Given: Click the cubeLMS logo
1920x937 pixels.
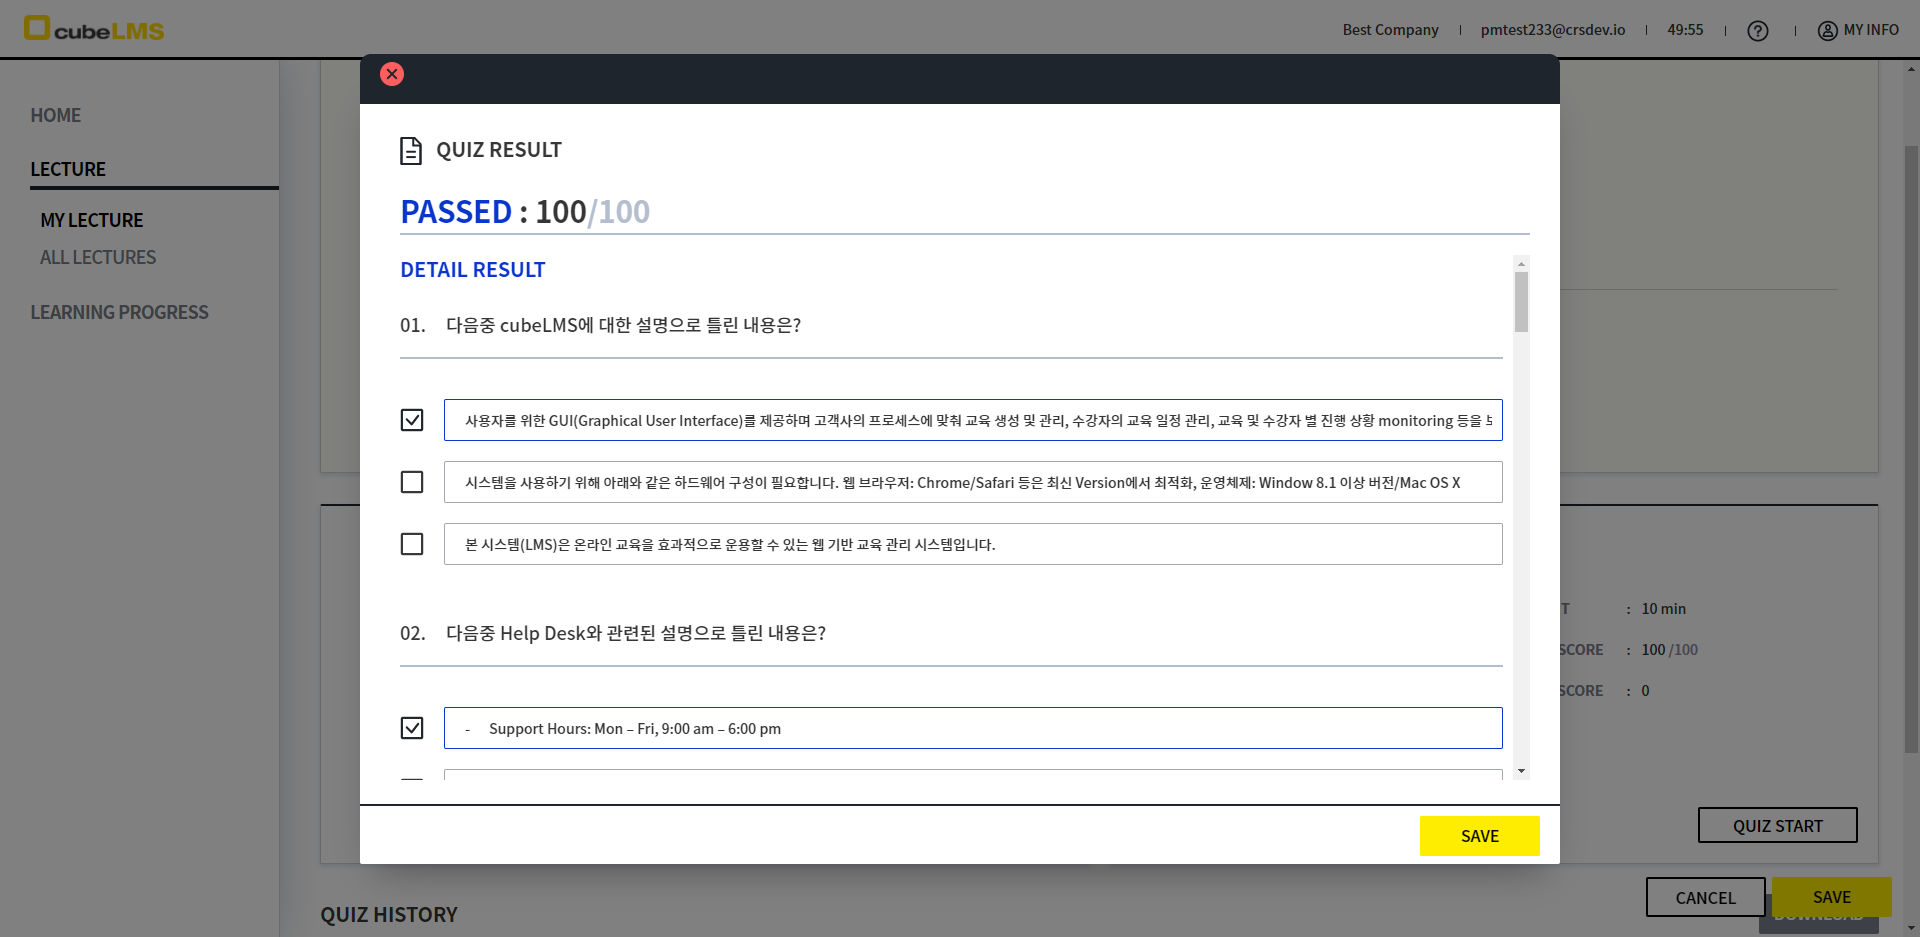Looking at the screenshot, I should [x=94, y=29].
